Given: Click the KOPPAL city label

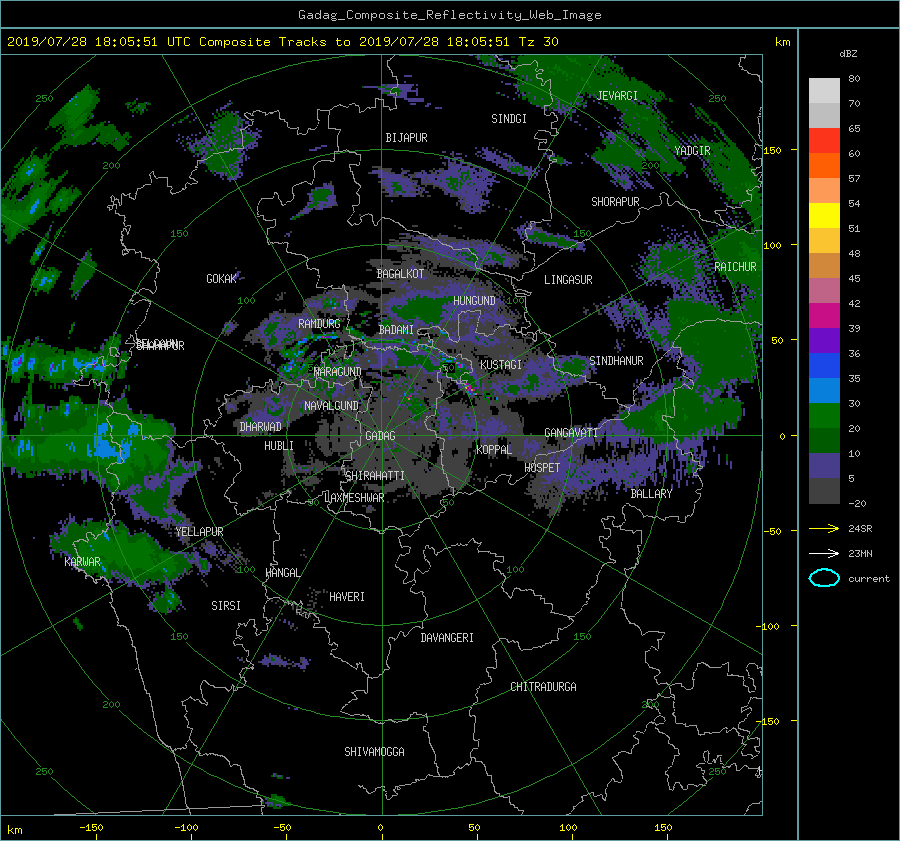Looking at the screenshot, I should tap(494, 449).
